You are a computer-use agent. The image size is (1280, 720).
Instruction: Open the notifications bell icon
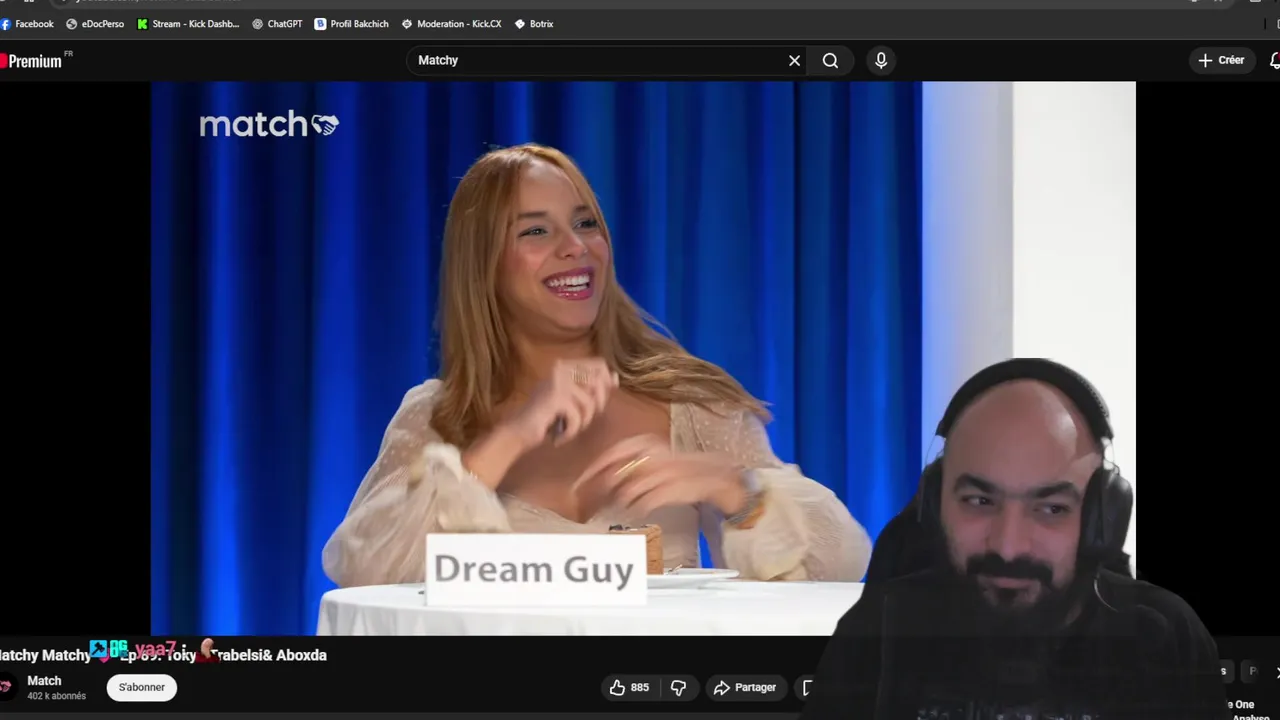[1274, 61]
